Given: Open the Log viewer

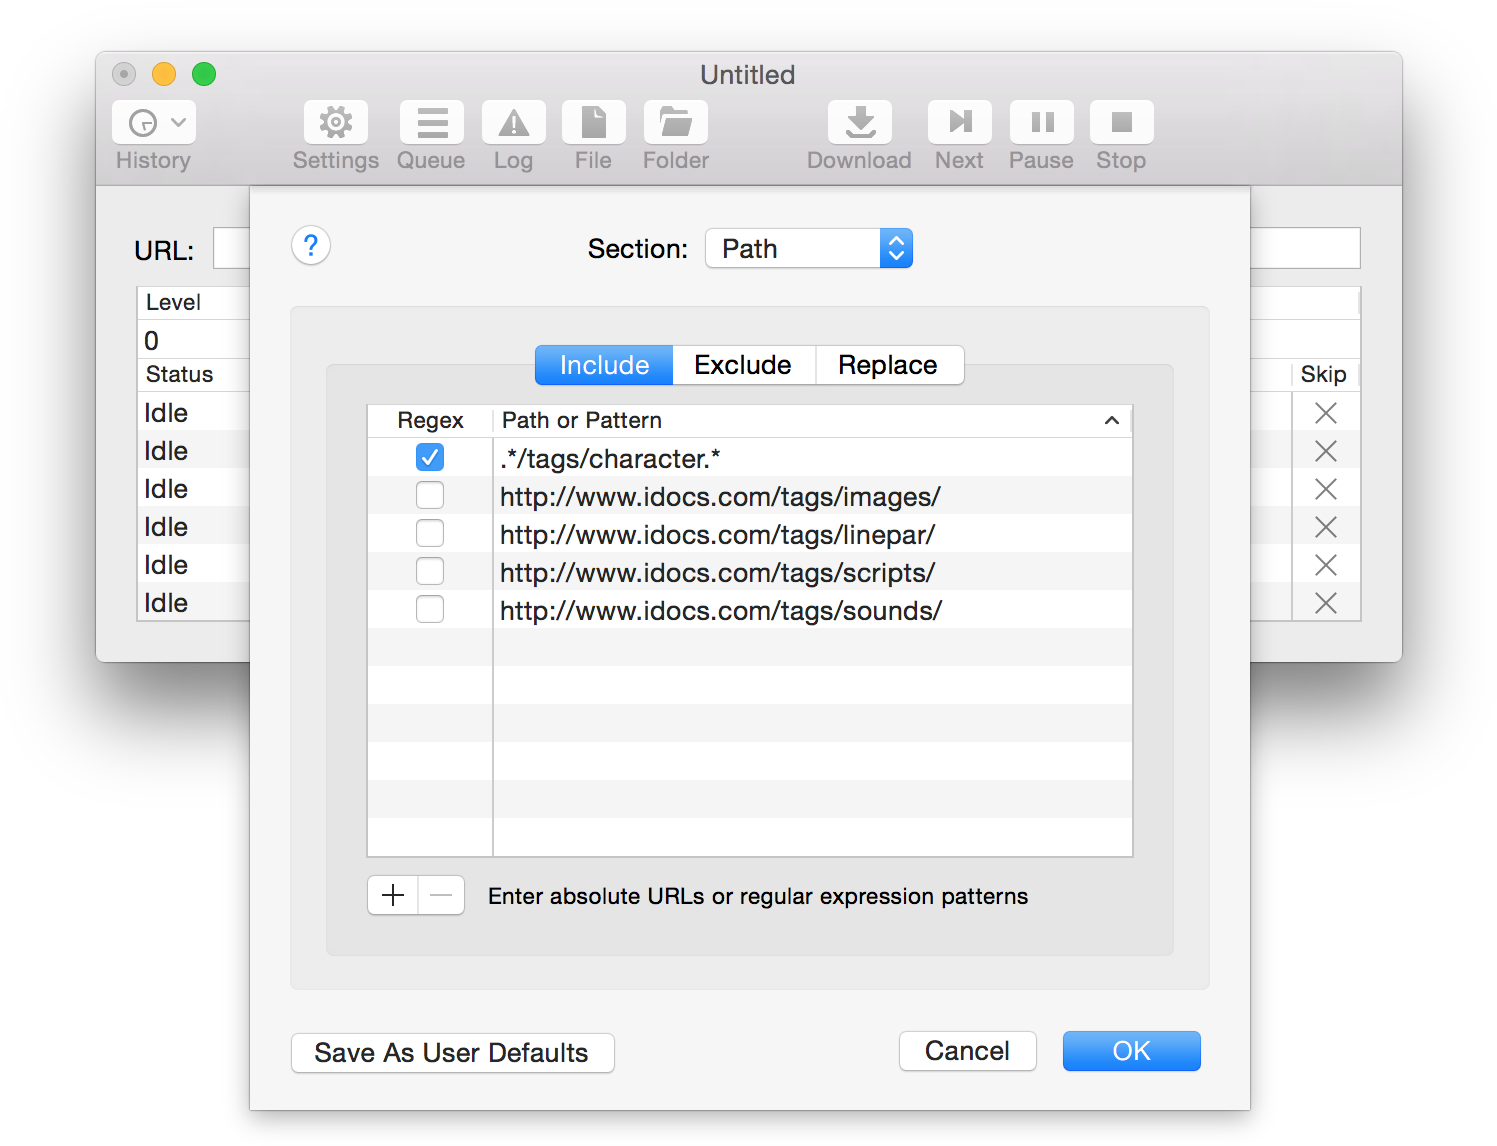Looking at the screenshot, I should 513,121.
